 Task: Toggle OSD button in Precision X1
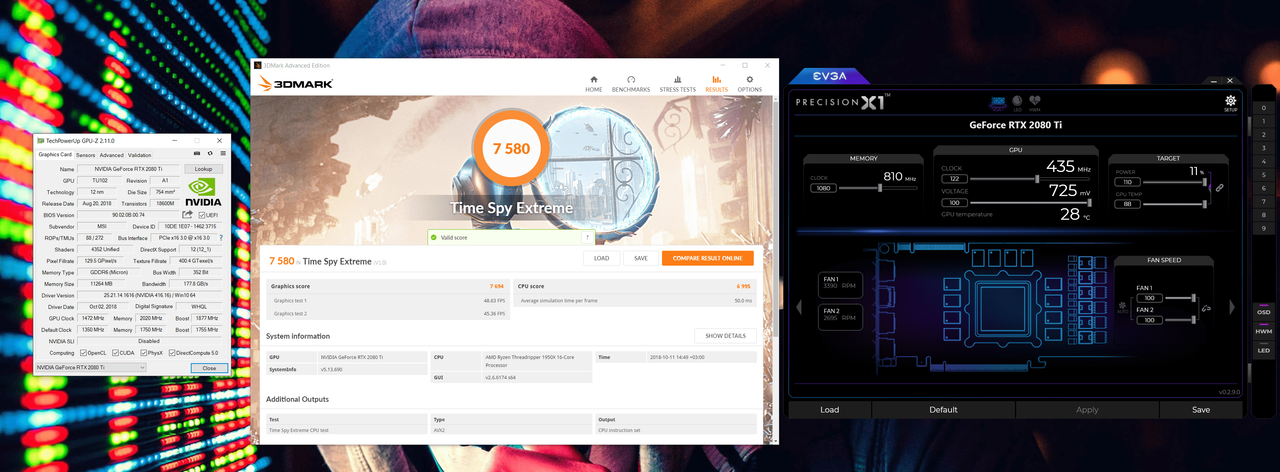click(1264, 312)
